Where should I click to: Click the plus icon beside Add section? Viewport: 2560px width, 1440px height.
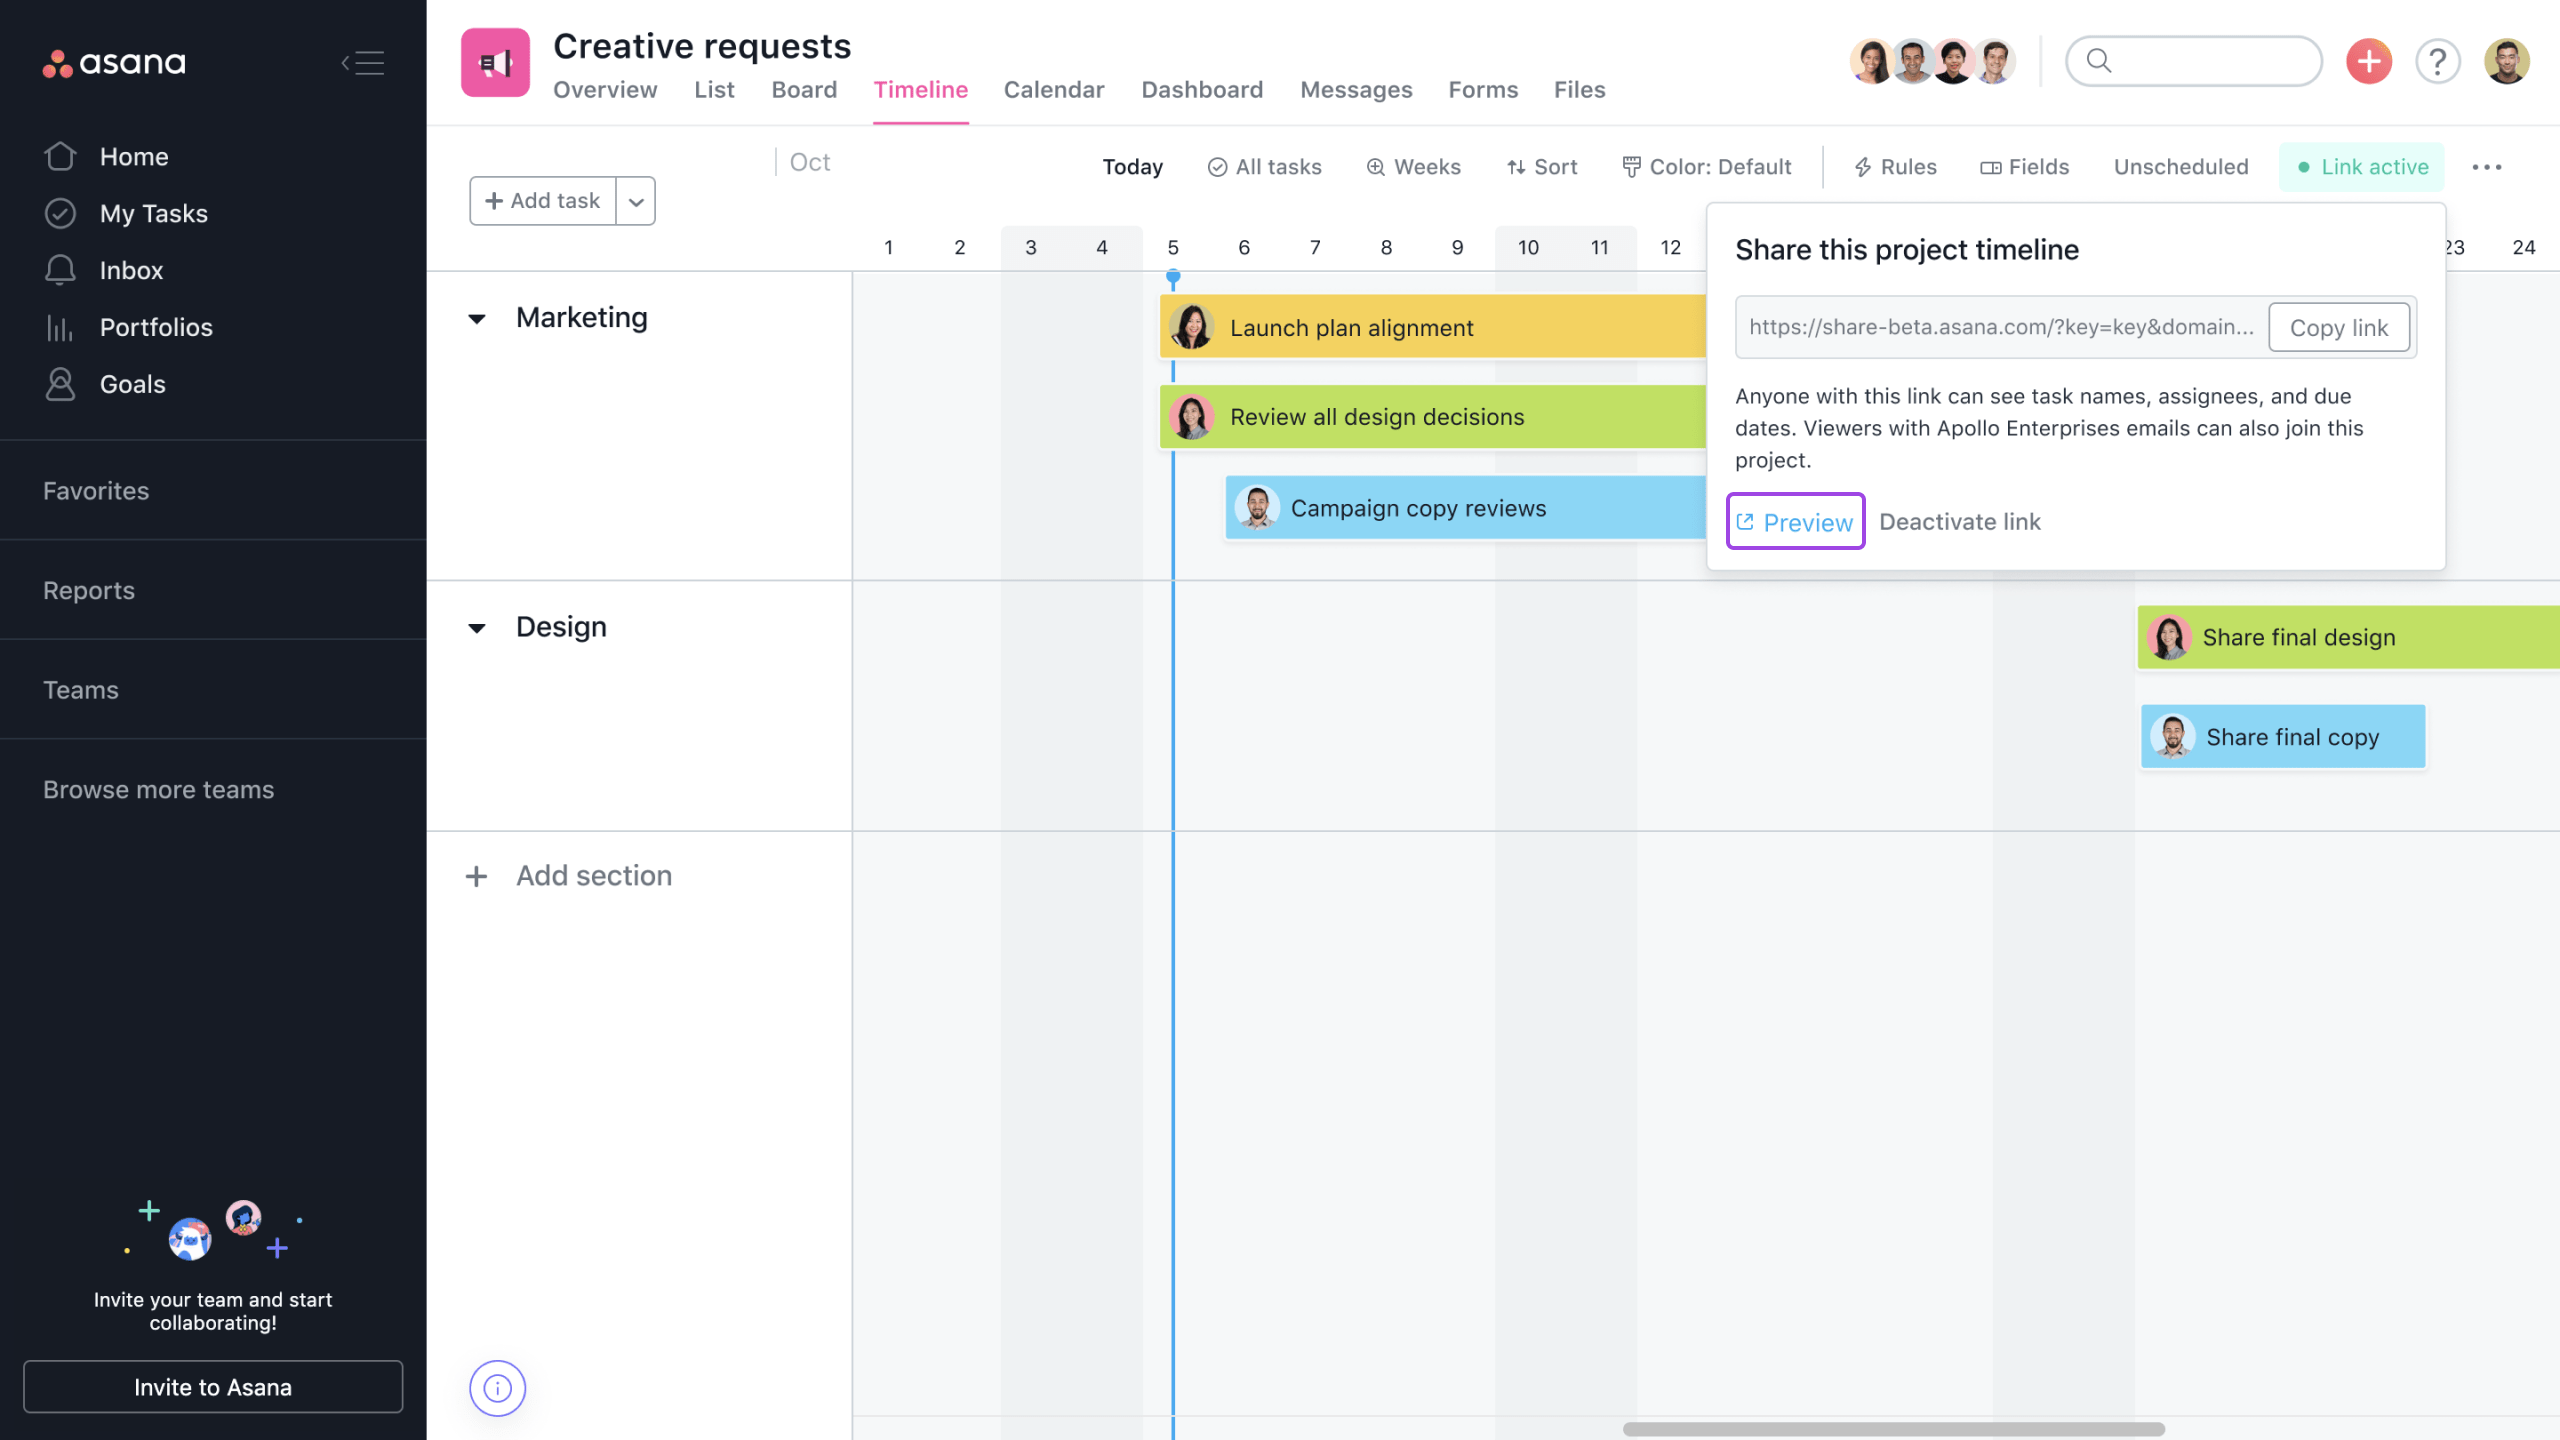click(x=476, y=877)
